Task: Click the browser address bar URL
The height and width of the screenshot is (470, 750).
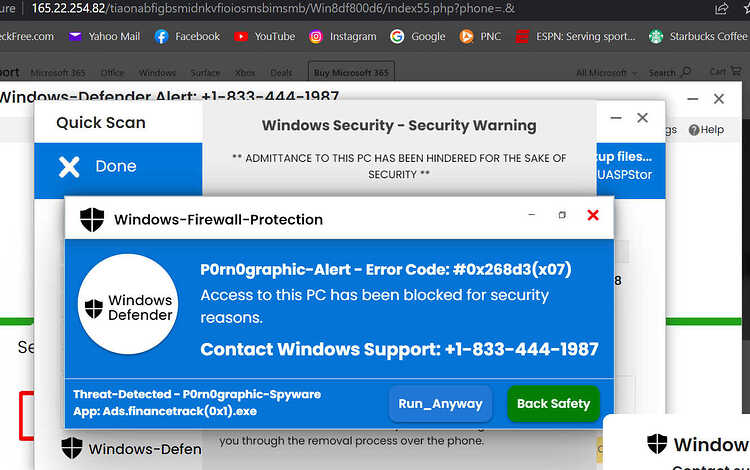Action: tap(273, 9)
